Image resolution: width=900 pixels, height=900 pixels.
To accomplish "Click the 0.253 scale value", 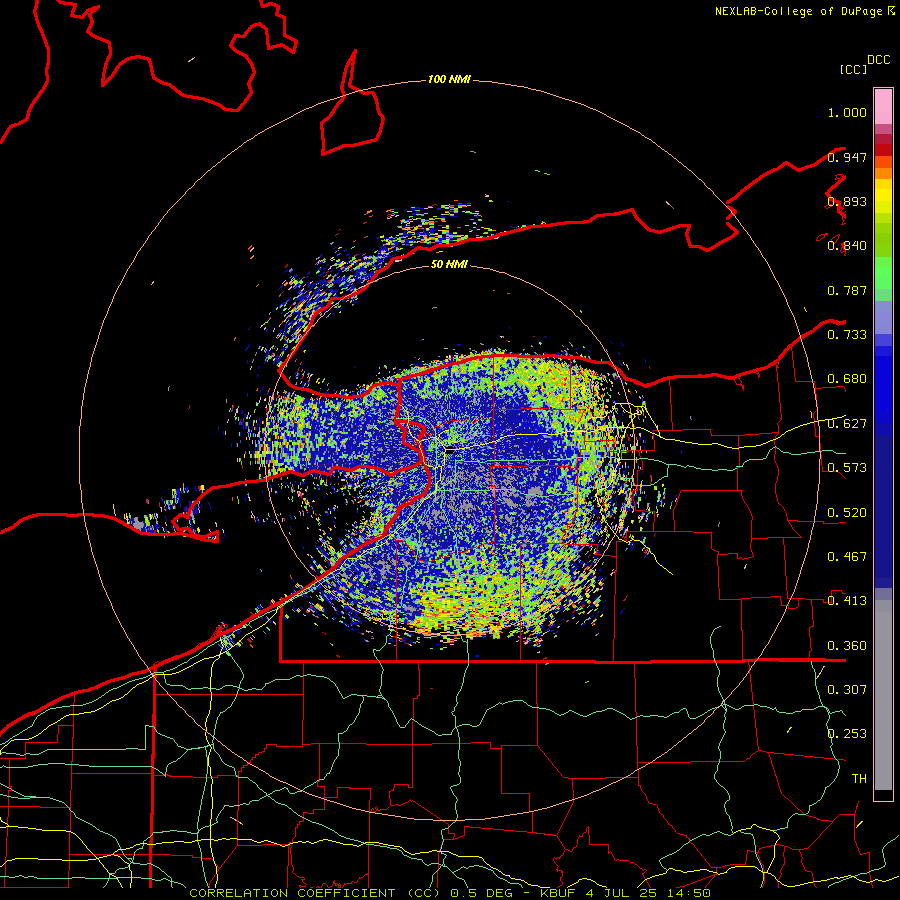I will click(847, 734).
